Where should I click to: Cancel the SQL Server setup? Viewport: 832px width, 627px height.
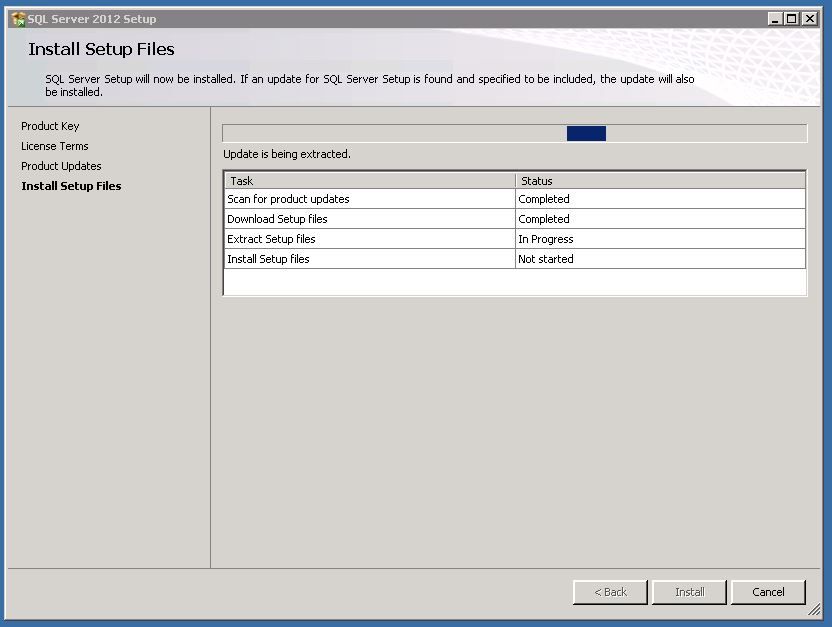point(768,592)
